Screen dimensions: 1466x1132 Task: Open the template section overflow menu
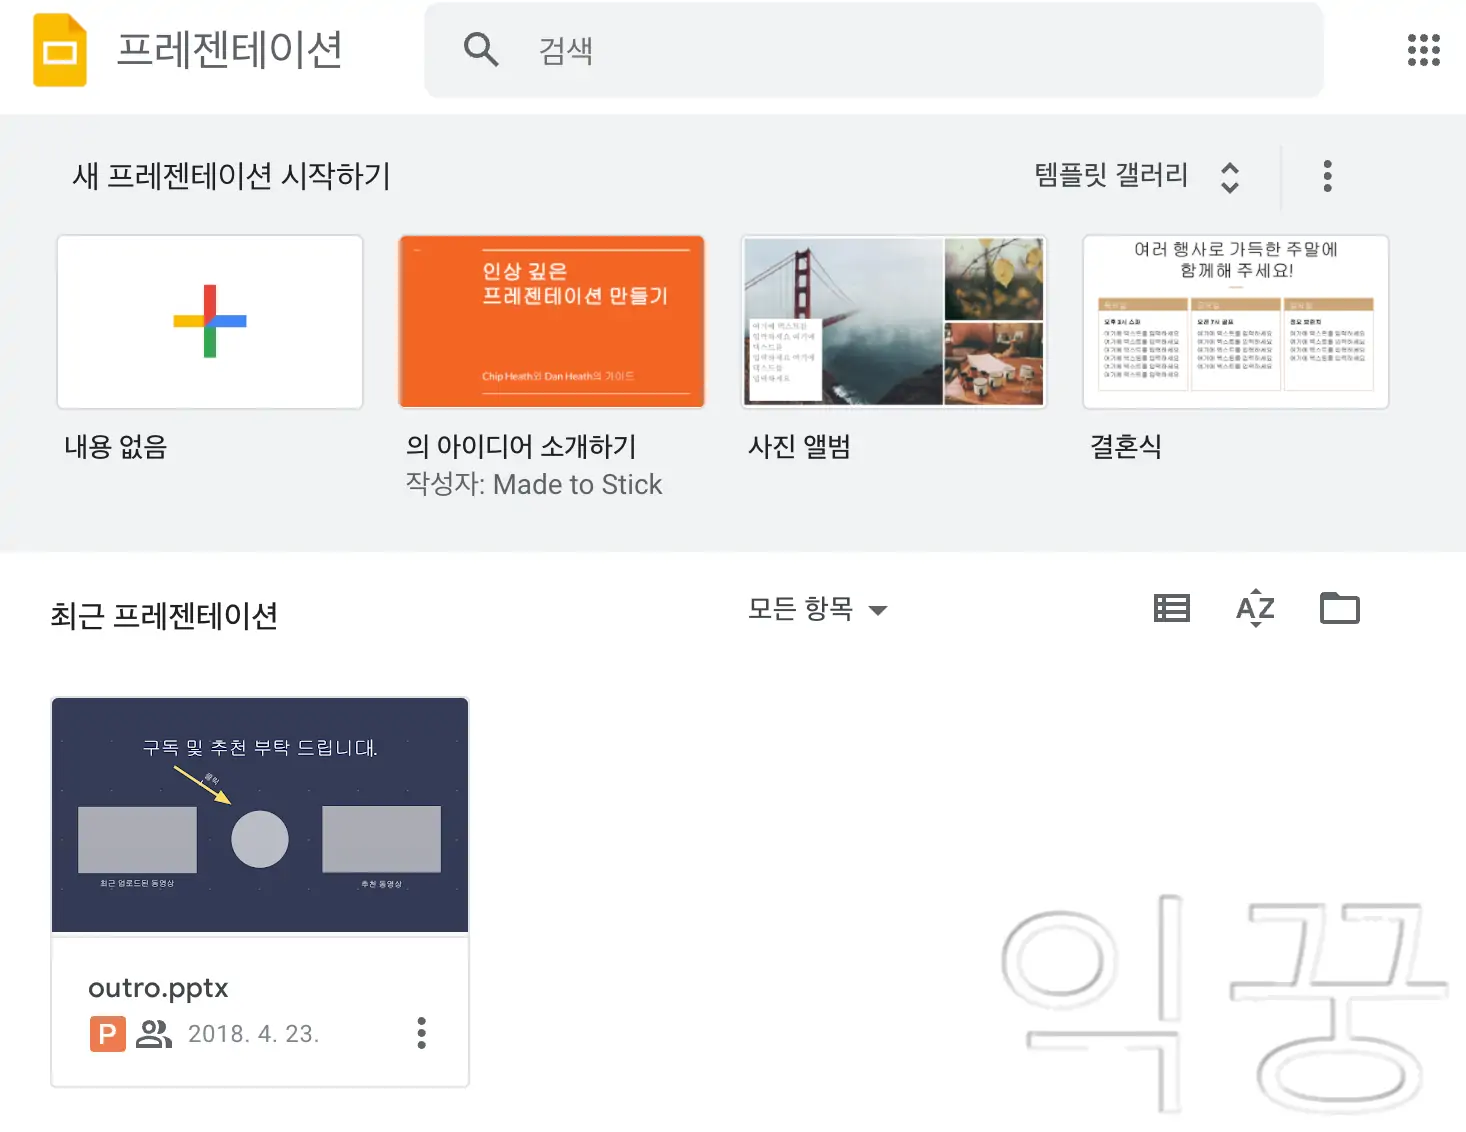(x=1327, y=175)
